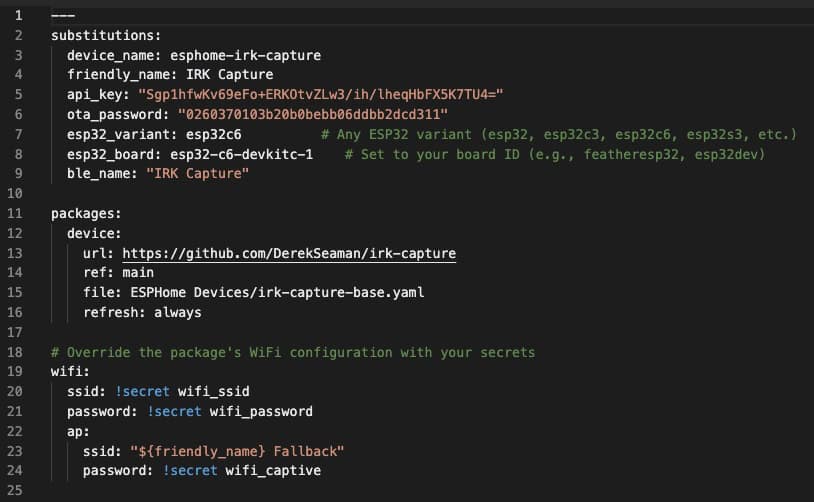
Task: Click 'main' value after ref
Action: [x=137, y=273]
